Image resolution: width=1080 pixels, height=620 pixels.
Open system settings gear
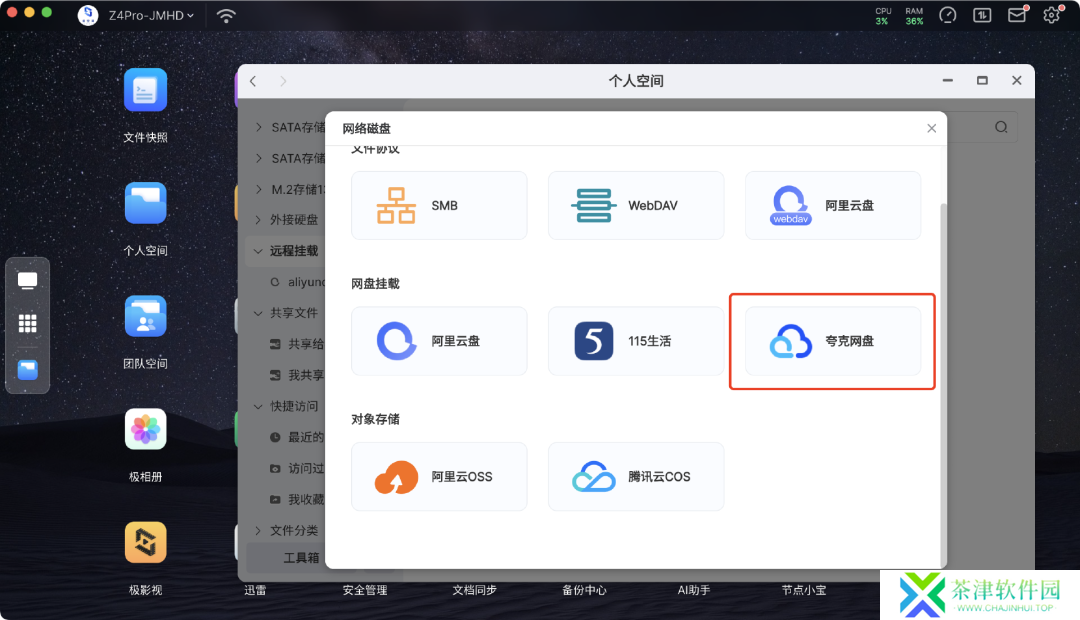pos(1051,15)
